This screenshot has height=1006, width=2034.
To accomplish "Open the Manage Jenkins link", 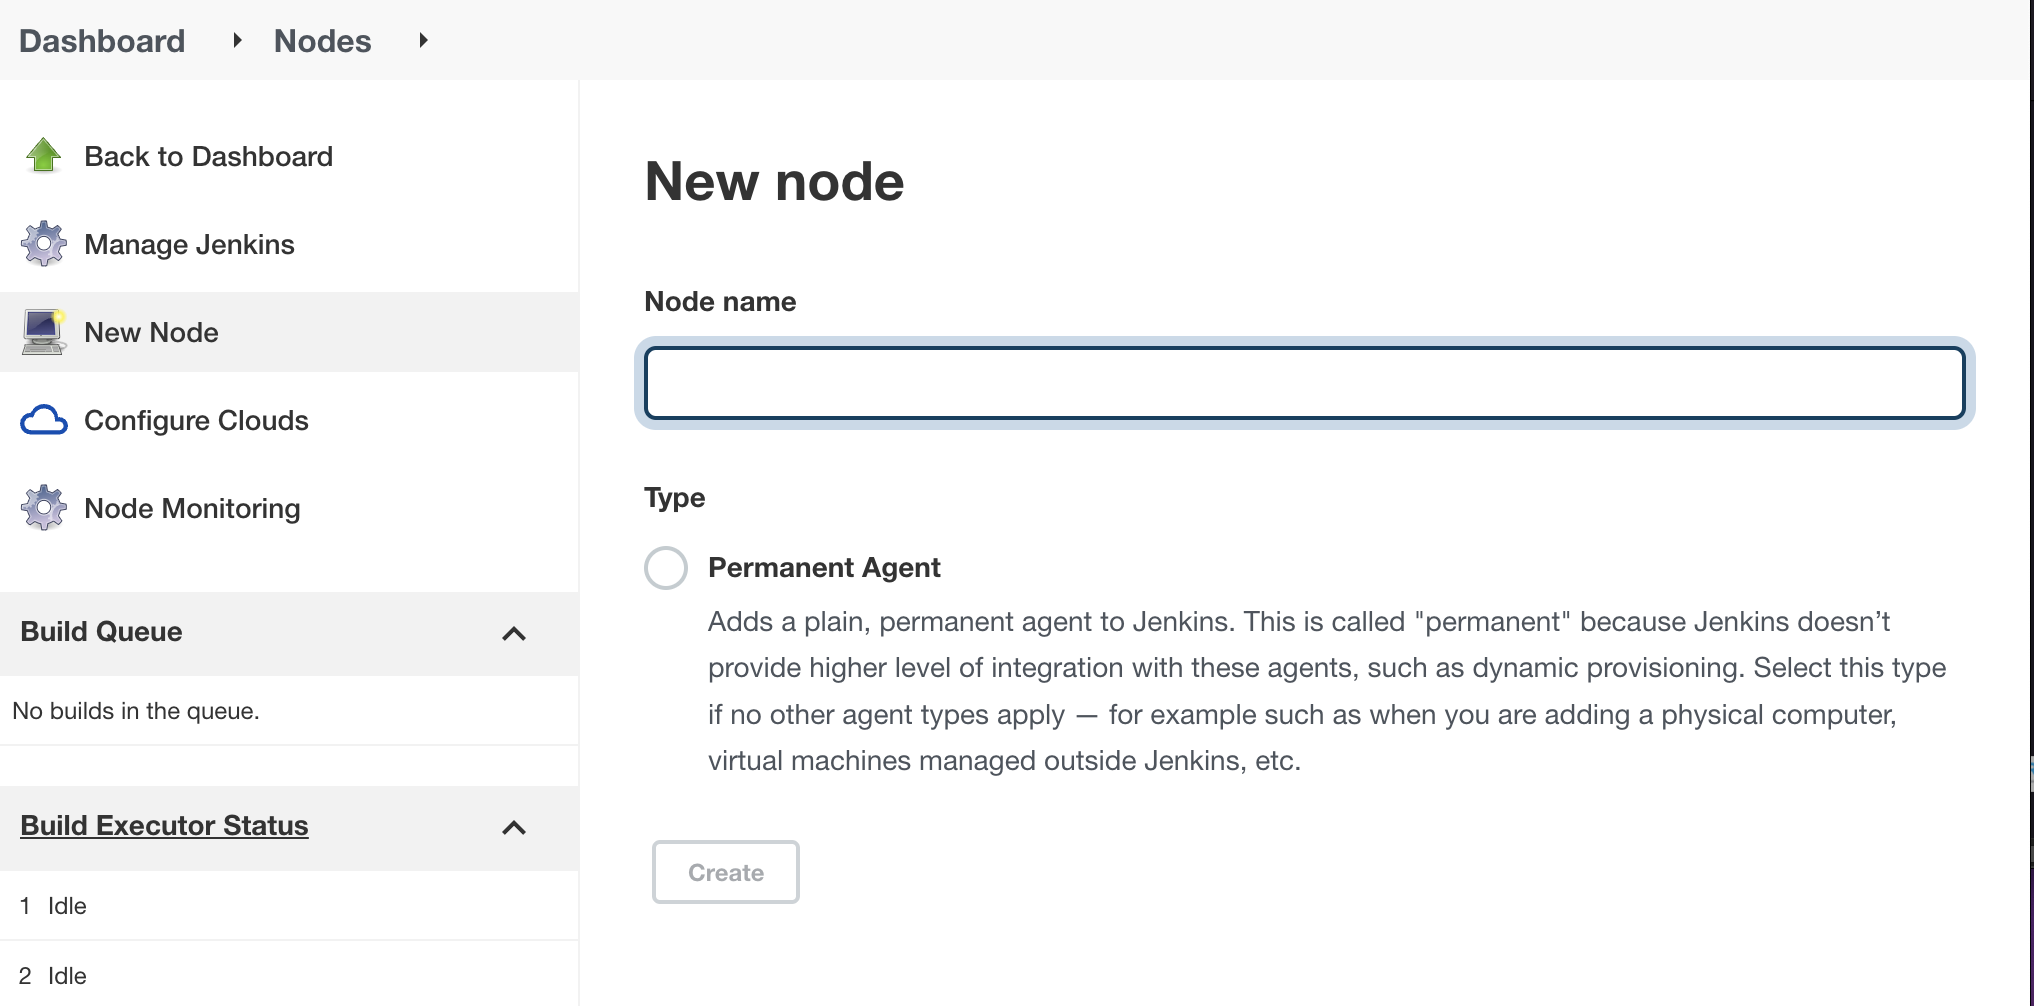I will coord(189,243).
